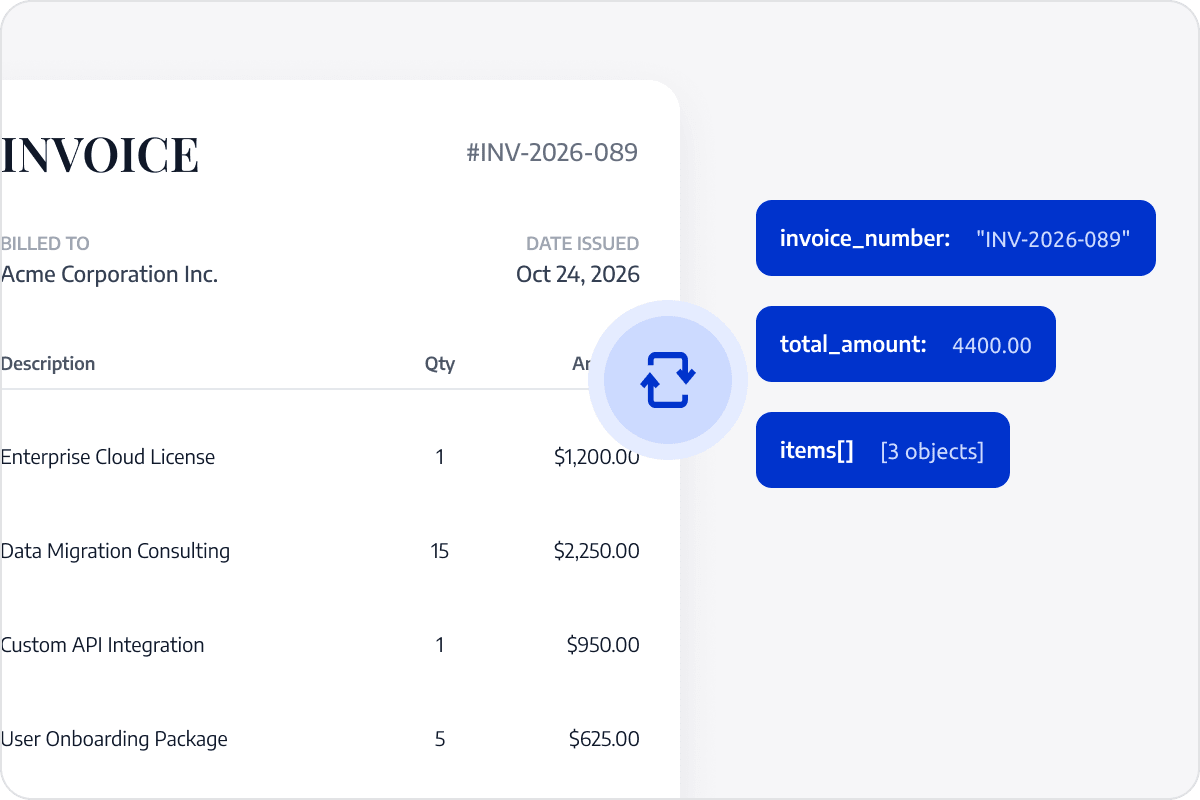This screenshot has height=800, width=1200.
Task: Select the total_amount 4400.00 chip
Action: coord(905,344)
